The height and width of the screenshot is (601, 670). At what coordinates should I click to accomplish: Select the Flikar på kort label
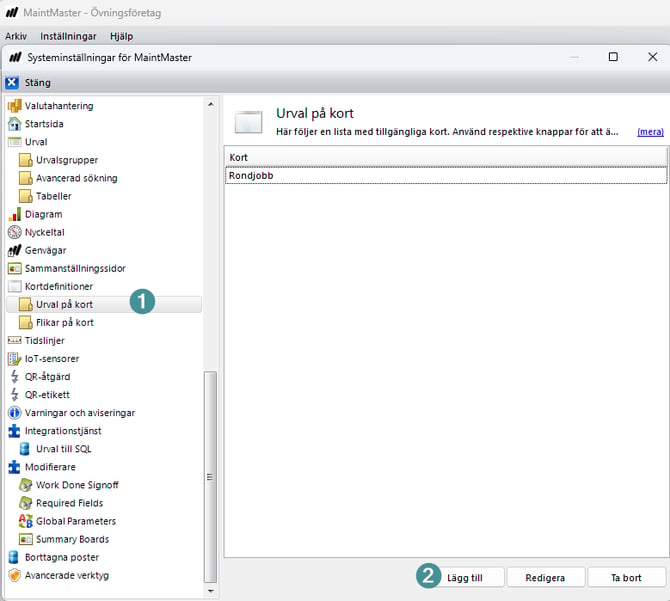pos(65,322)
